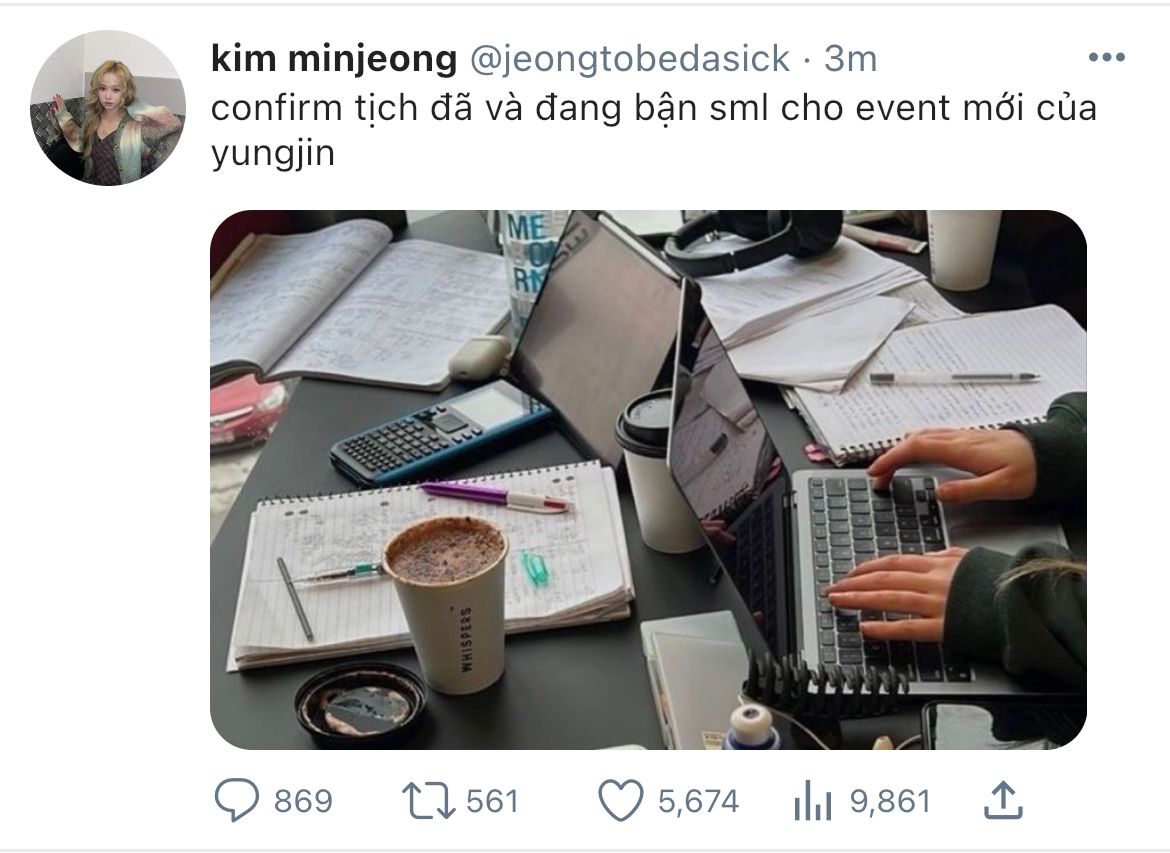1170x853 pixels.
Task: Click the 3m timestamp
Action: [x=850, y=58]
